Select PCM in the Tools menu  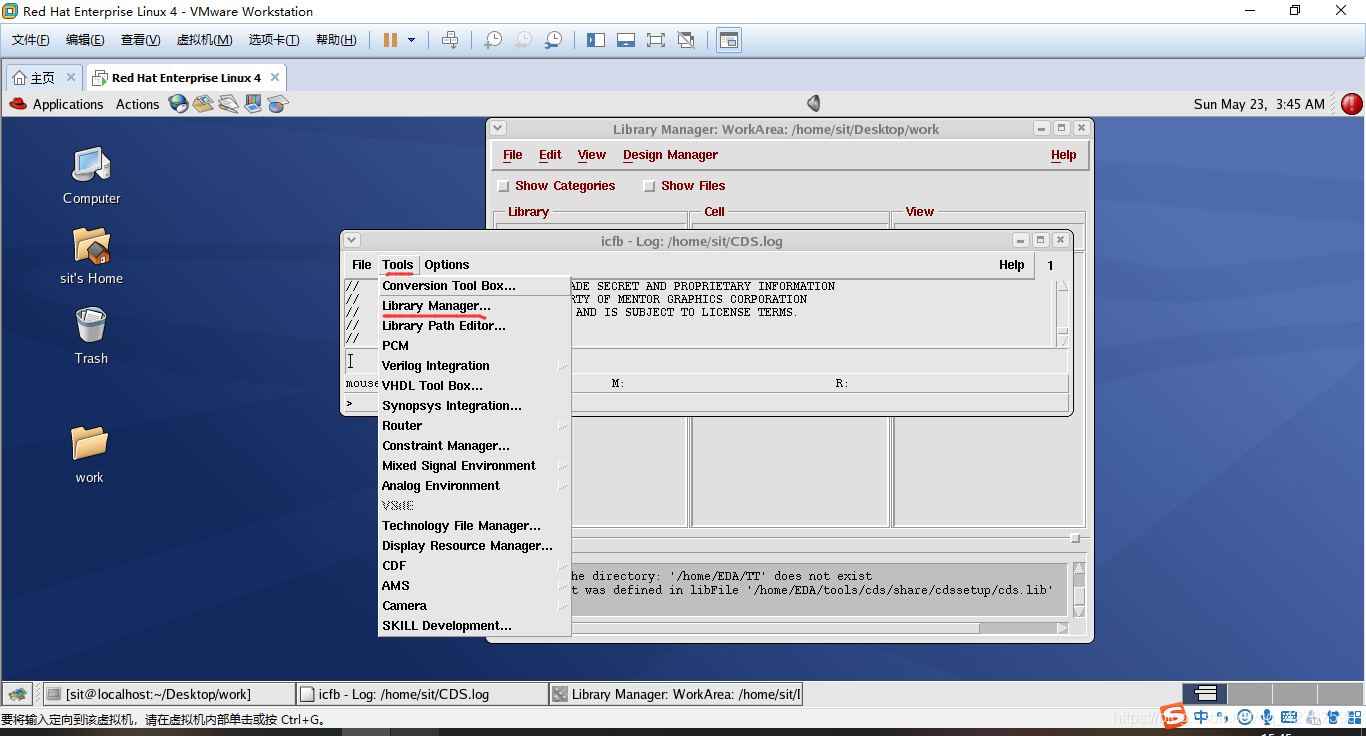474,346
